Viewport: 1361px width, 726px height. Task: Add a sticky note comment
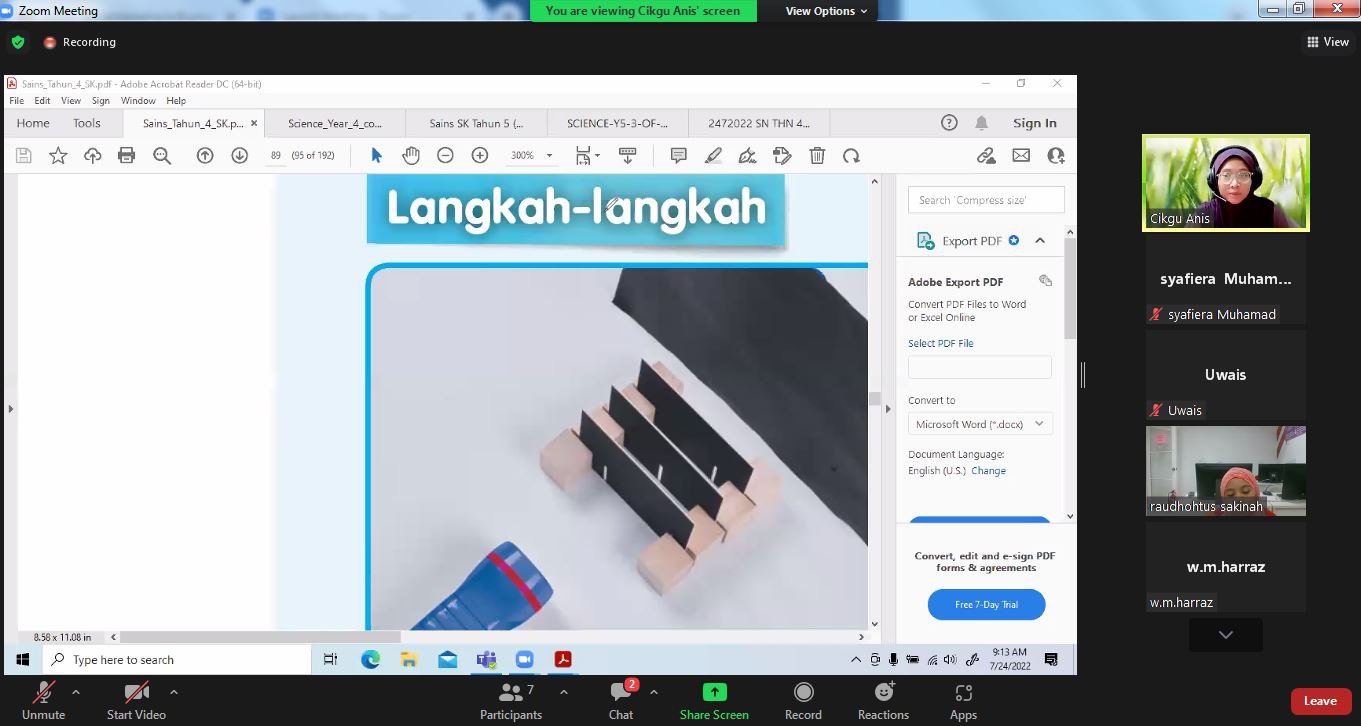tap(678, 155)
